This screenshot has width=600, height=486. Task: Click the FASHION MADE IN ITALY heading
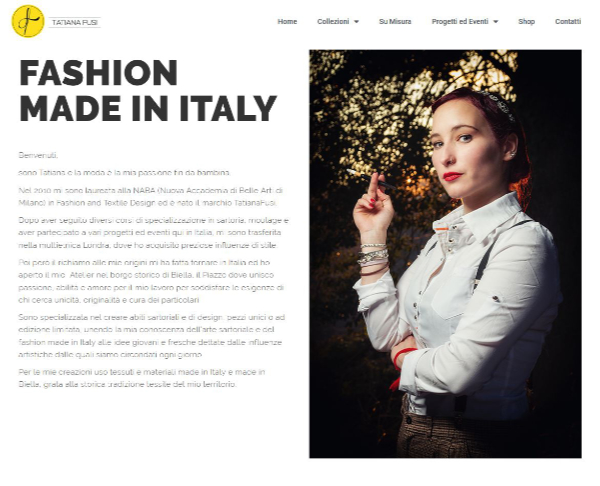click(147, 90)
